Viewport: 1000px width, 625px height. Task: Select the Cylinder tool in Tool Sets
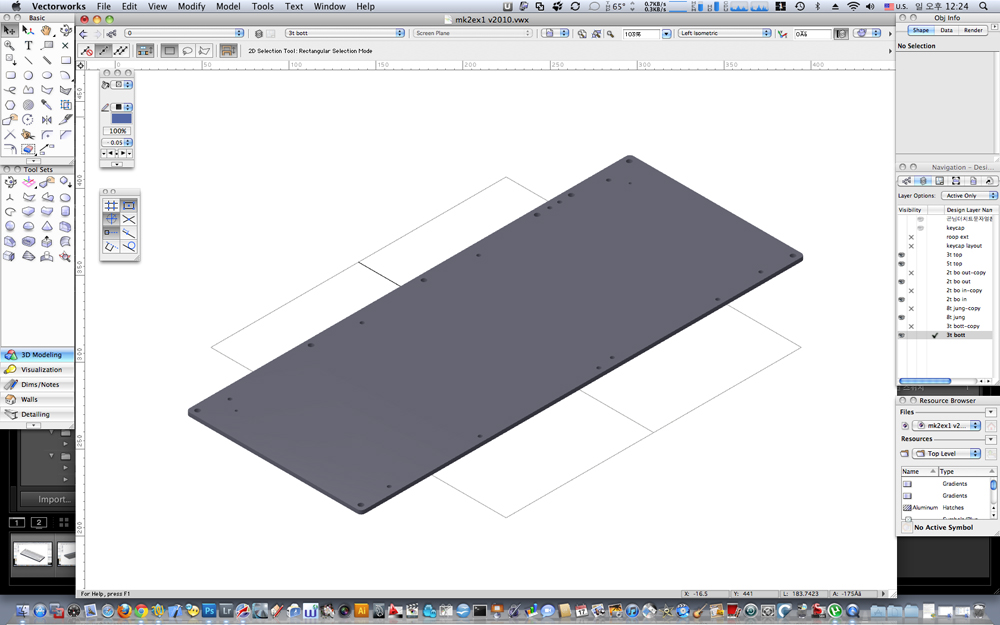pos(65,212)
